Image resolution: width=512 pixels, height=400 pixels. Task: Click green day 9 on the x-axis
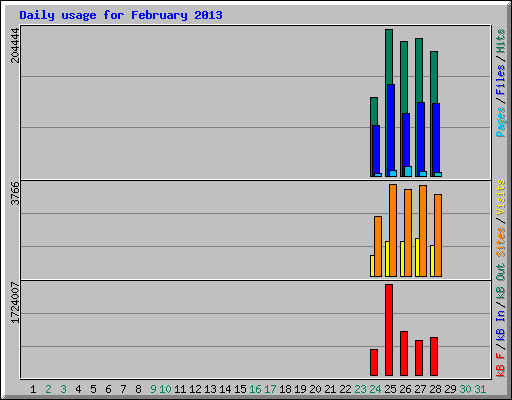click(x=153, y=389)
